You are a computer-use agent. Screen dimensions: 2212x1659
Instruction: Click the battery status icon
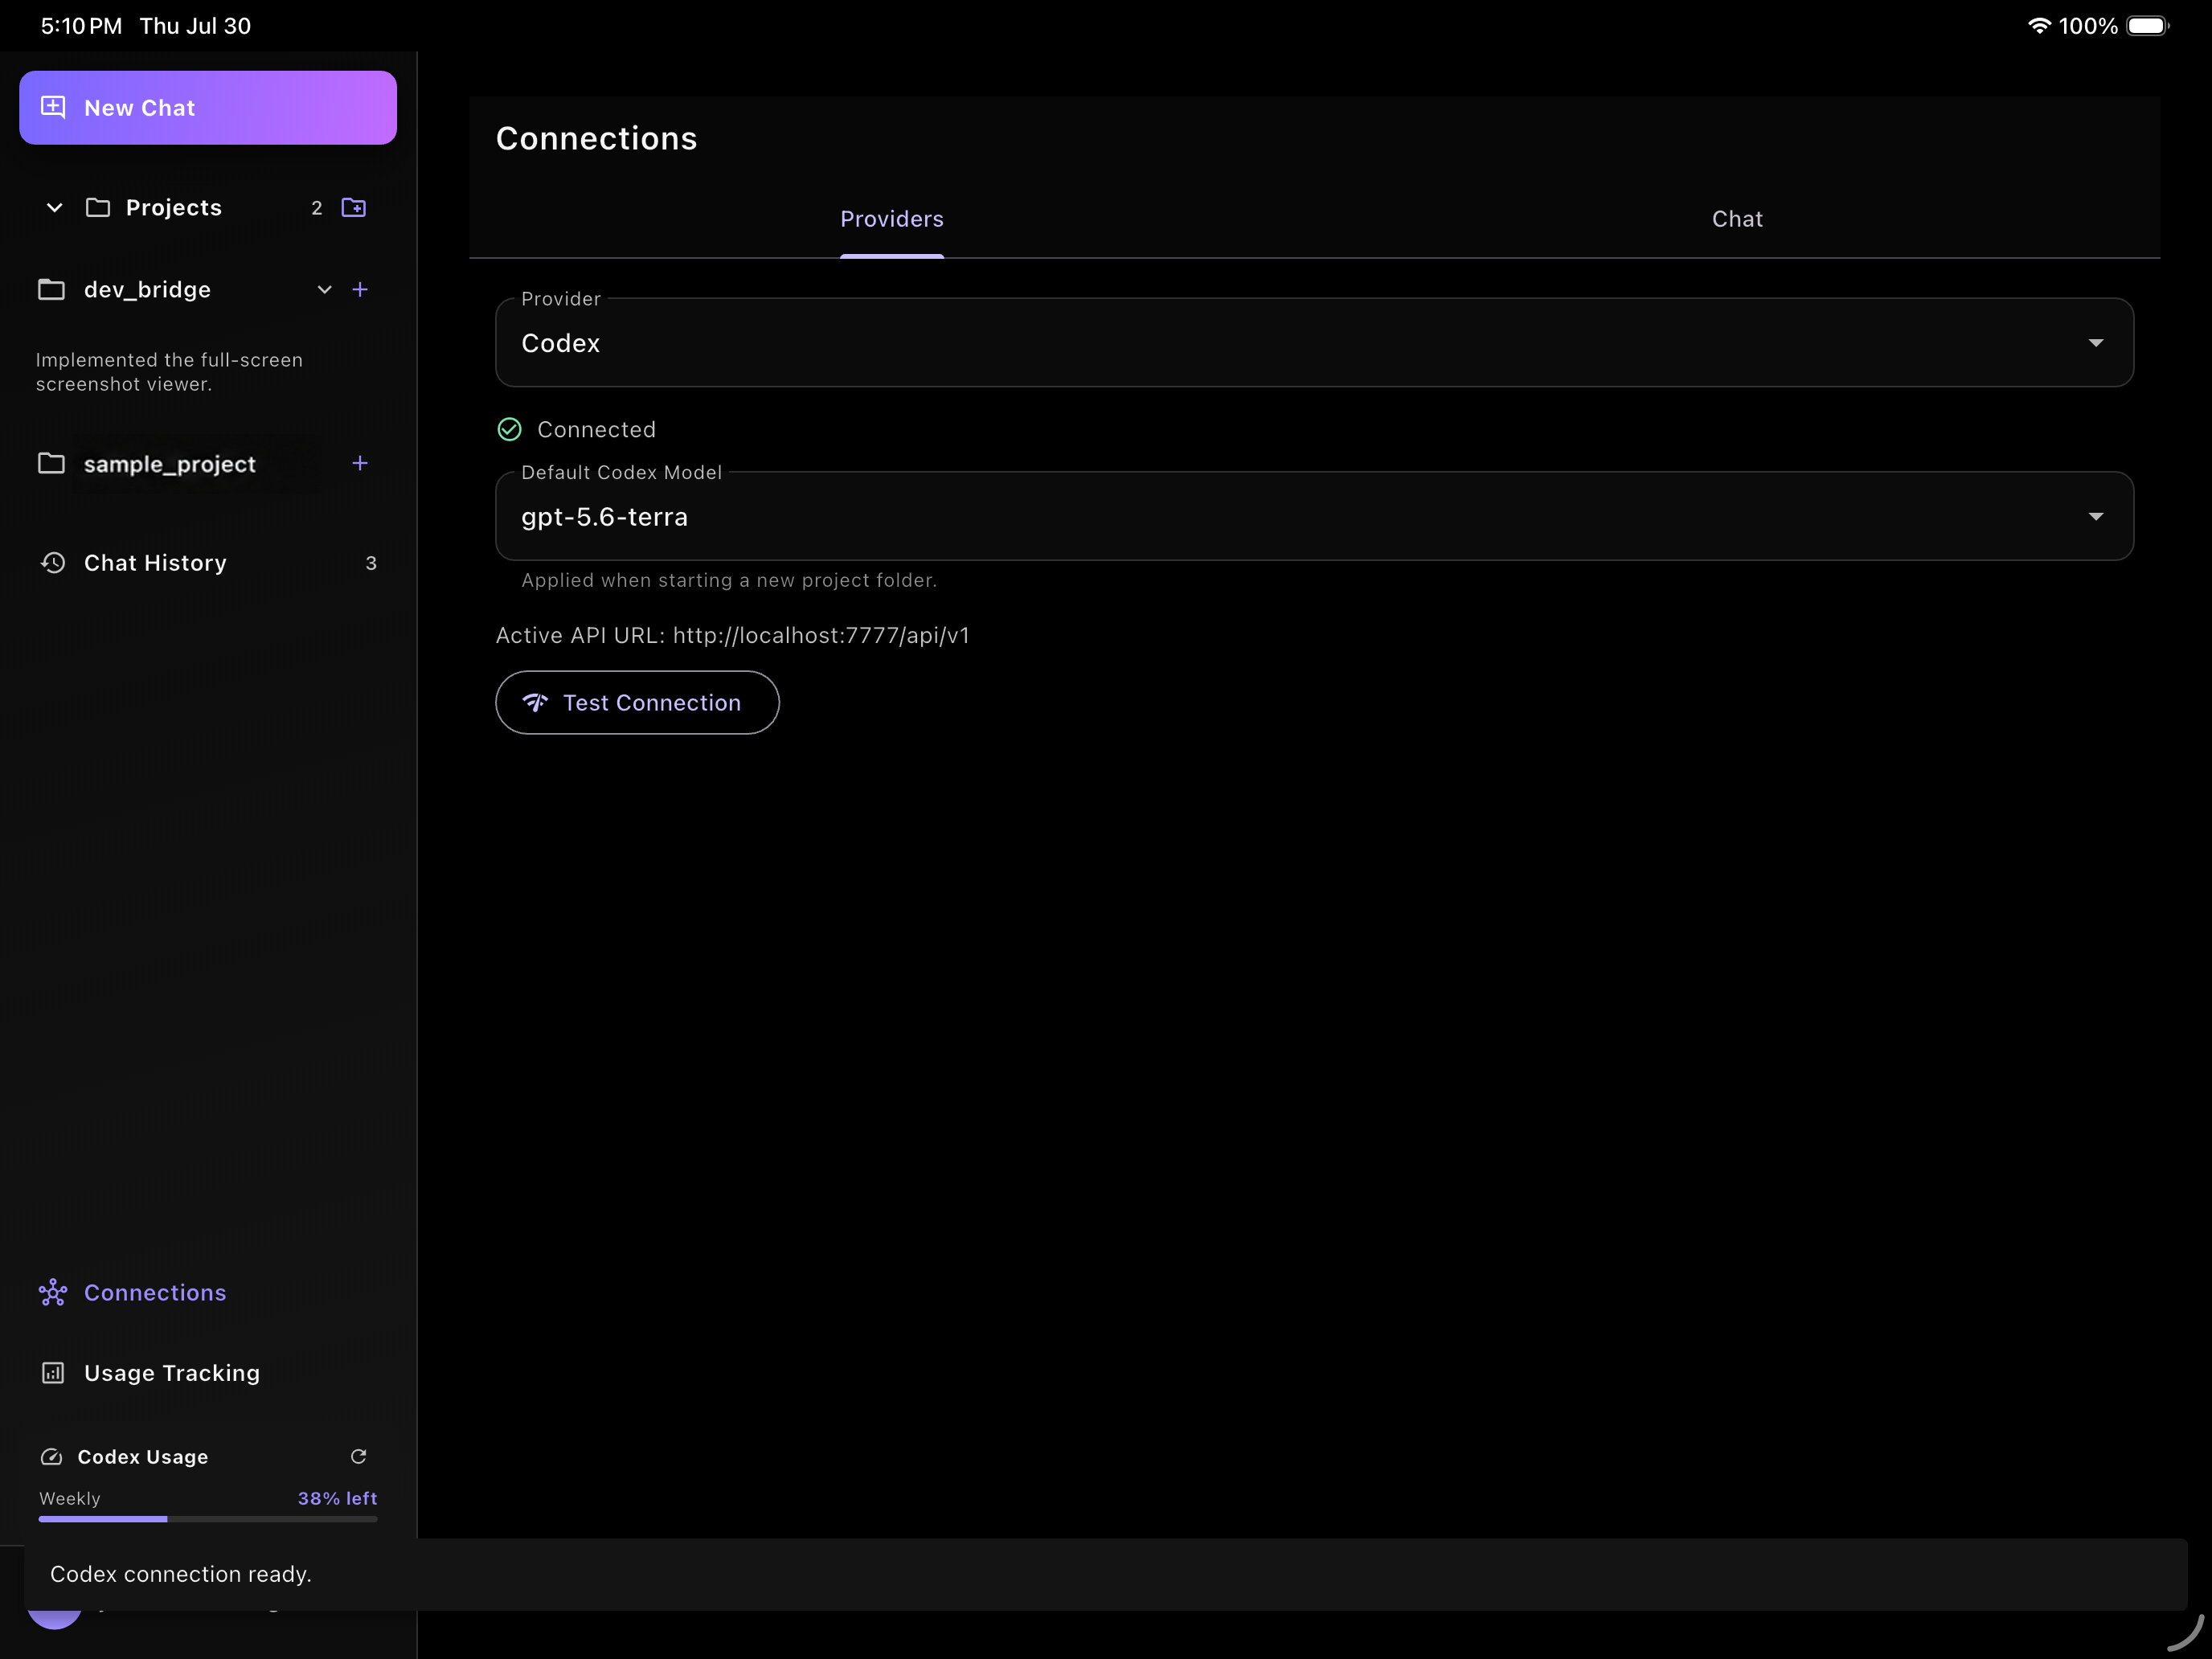point(2147,26)
